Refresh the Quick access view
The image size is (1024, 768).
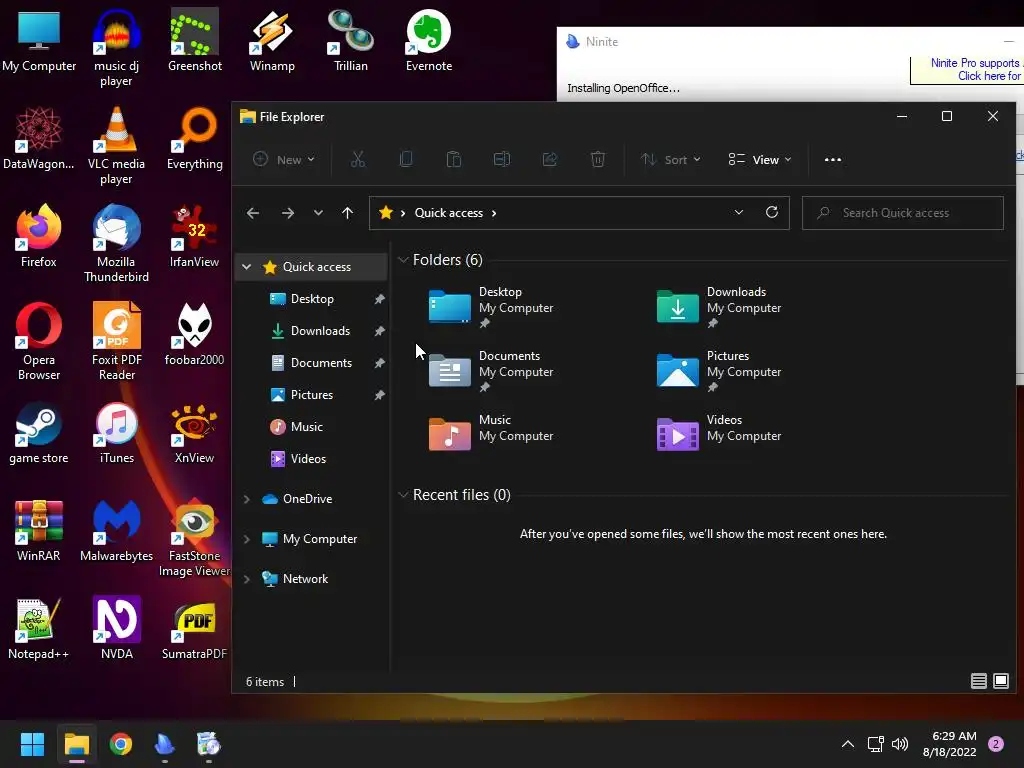point(772,212)
